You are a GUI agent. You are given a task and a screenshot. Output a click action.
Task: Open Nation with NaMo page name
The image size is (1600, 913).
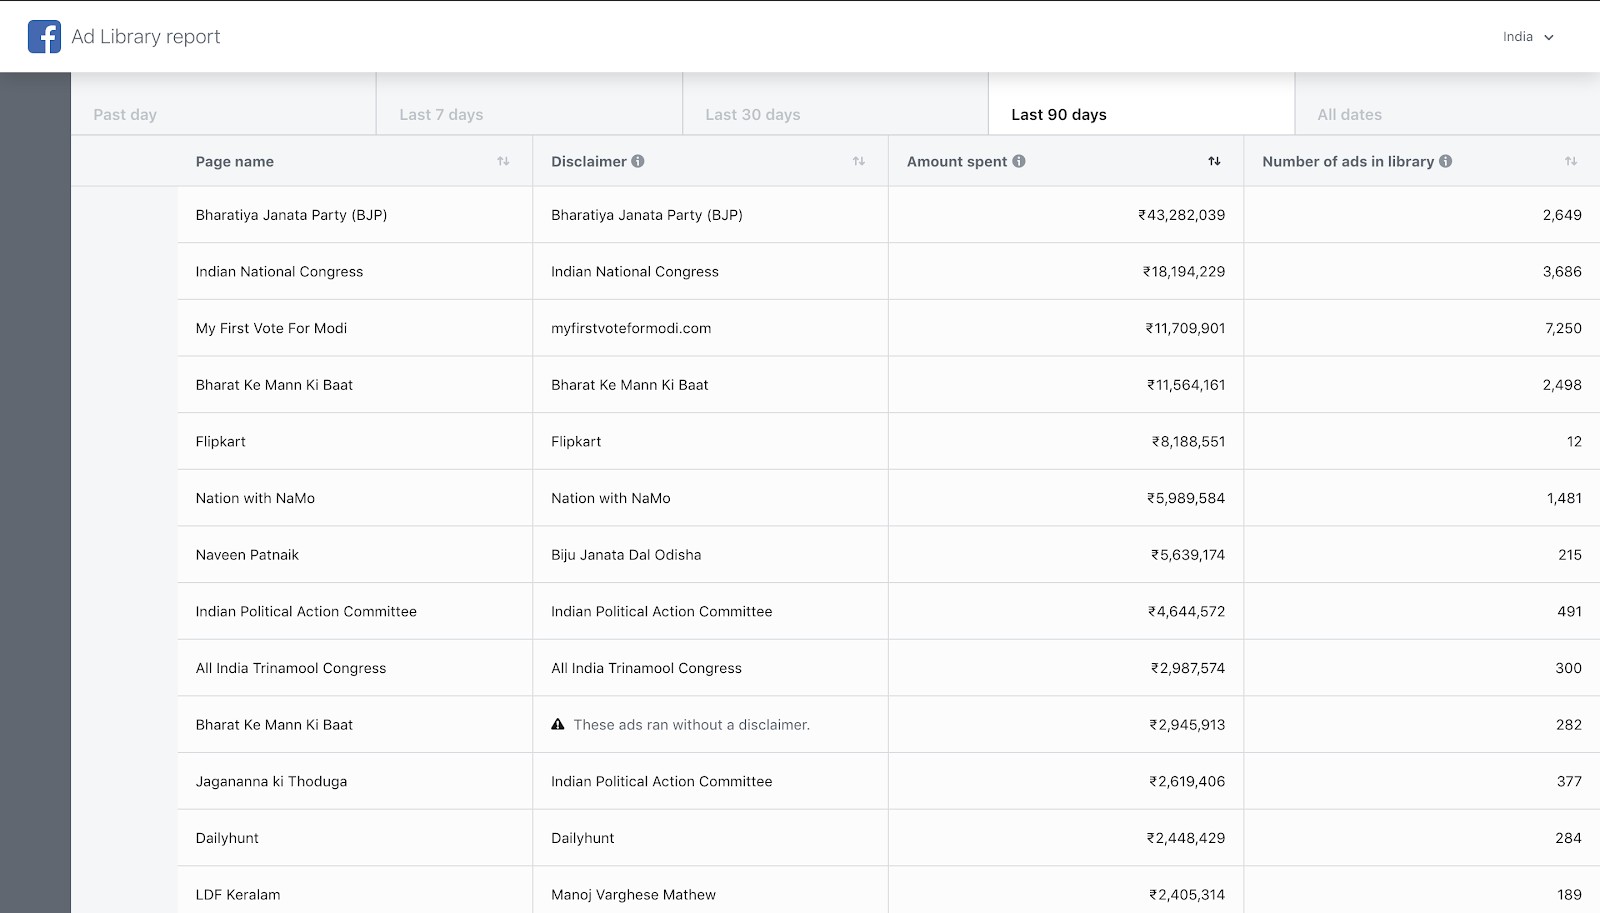[x=256, y=498]
